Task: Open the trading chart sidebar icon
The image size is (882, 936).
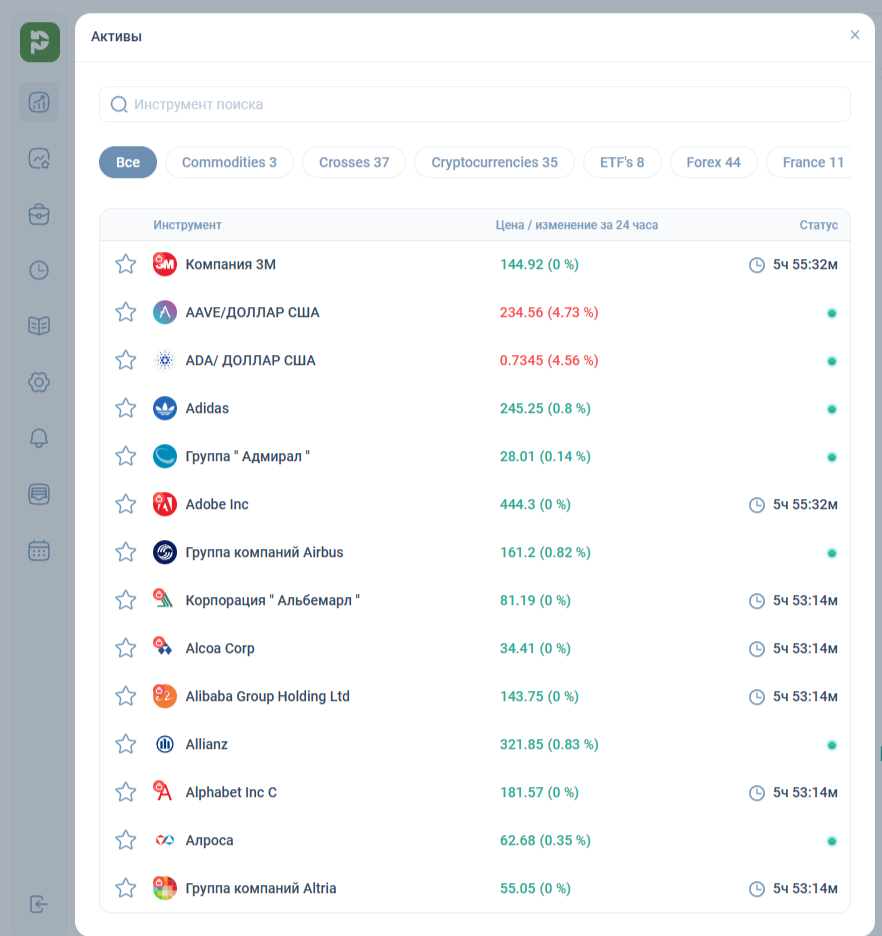Action: coord(39,102)
